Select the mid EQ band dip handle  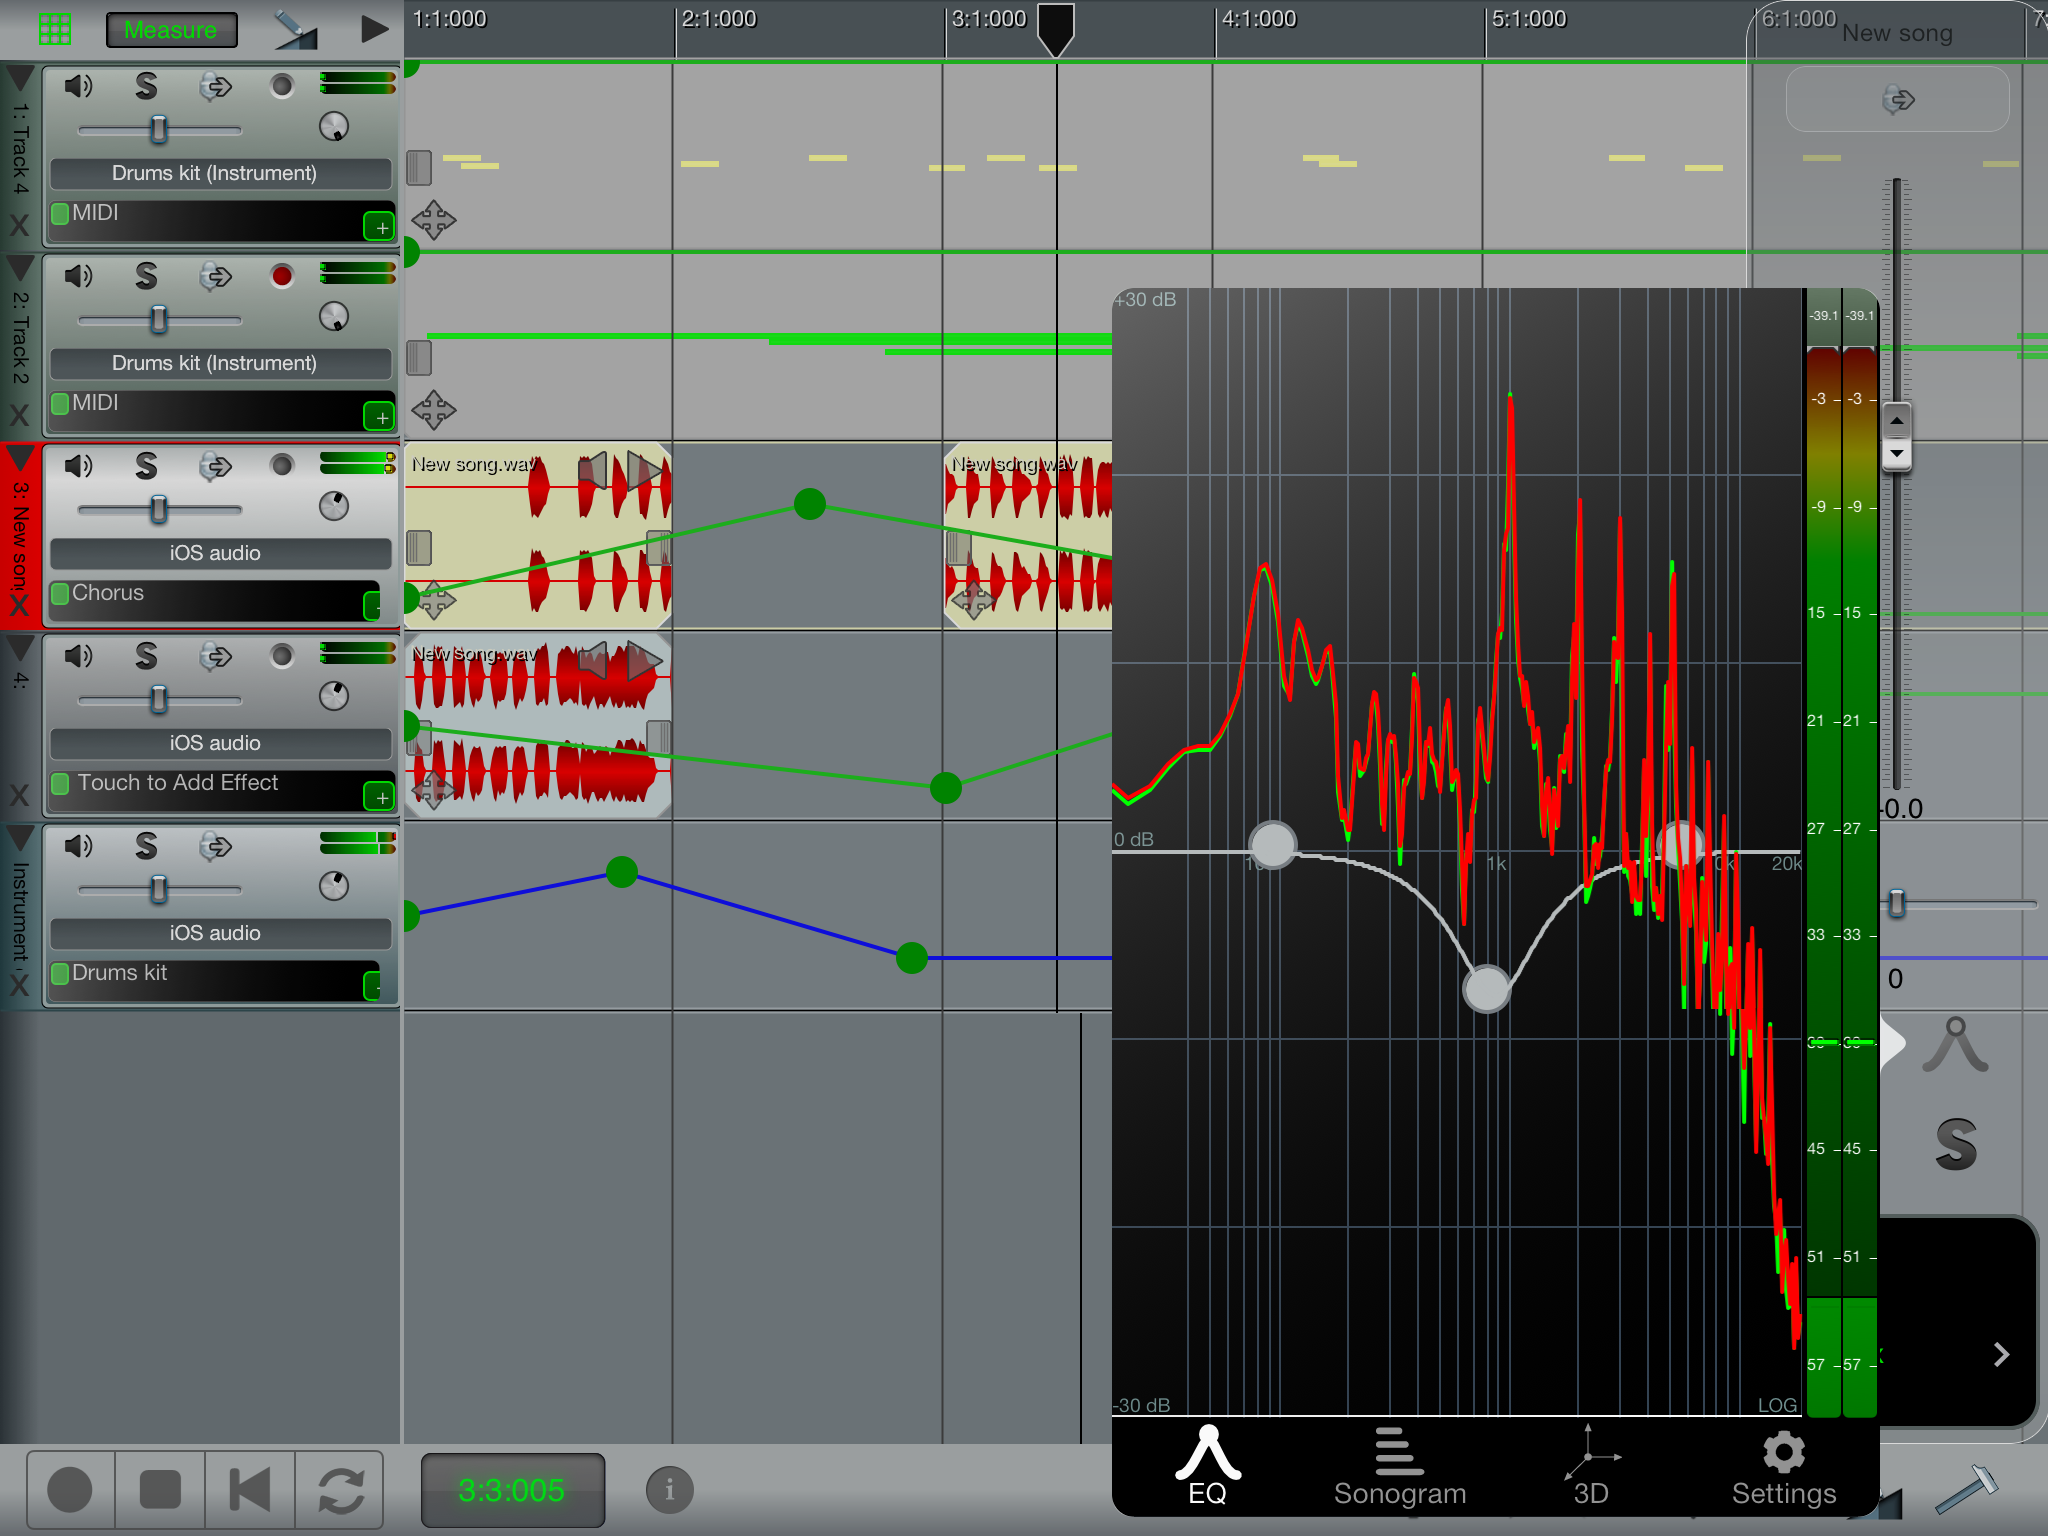(1487, 989)
